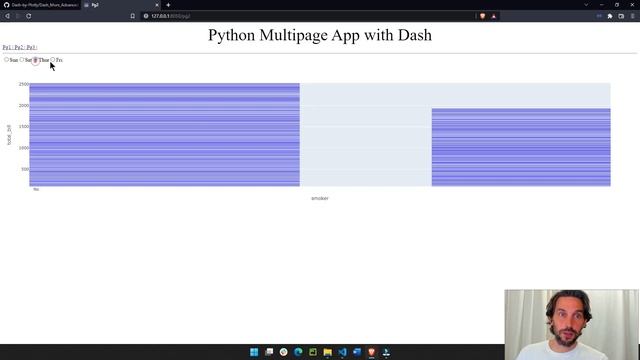The image size is (640, 360).
Task: Open the Pg3 page link
Action: [x=31, y=47]
